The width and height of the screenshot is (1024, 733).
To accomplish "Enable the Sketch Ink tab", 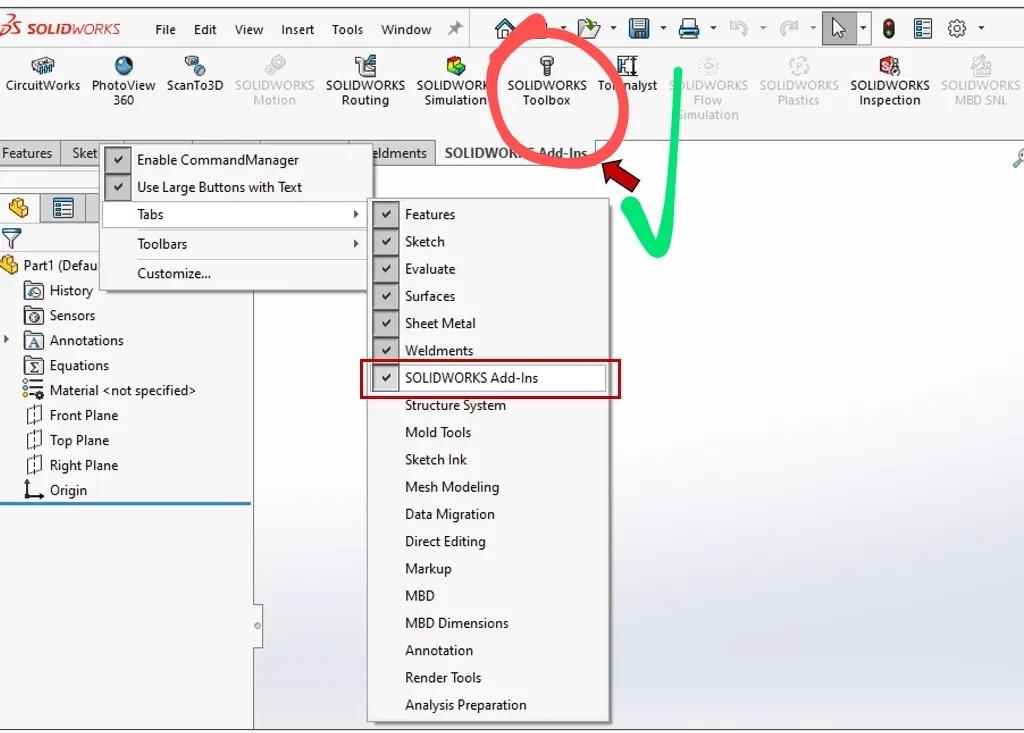I will click(x=436, y=459).
